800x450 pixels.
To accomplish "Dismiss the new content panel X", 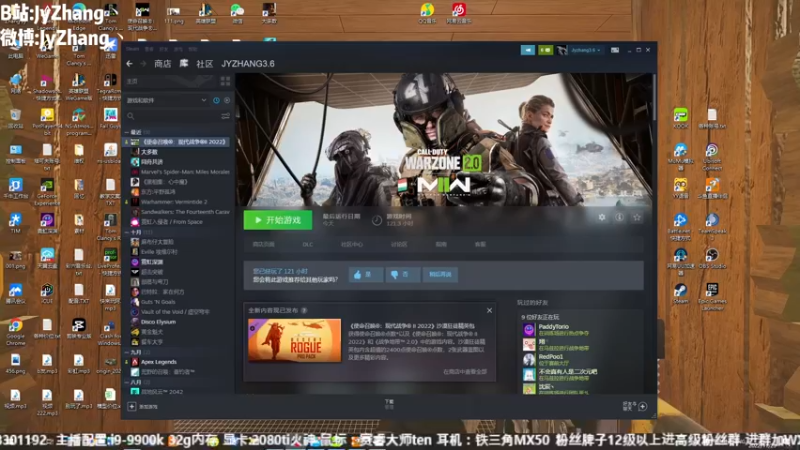I will coord(489,310).
